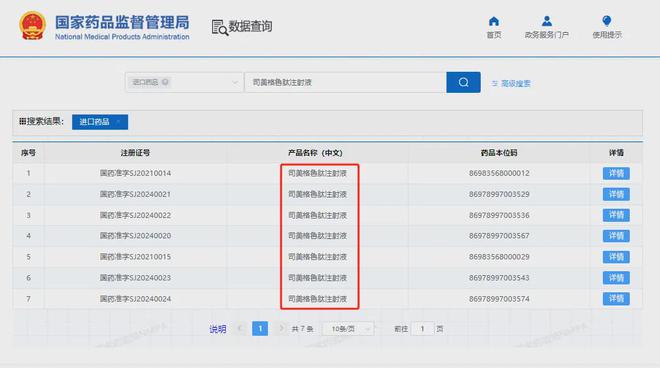This screenshot has height=368, width=660.
Task: Open 详情 for 国药准字SJ20240024
Action: click(616, 299)
